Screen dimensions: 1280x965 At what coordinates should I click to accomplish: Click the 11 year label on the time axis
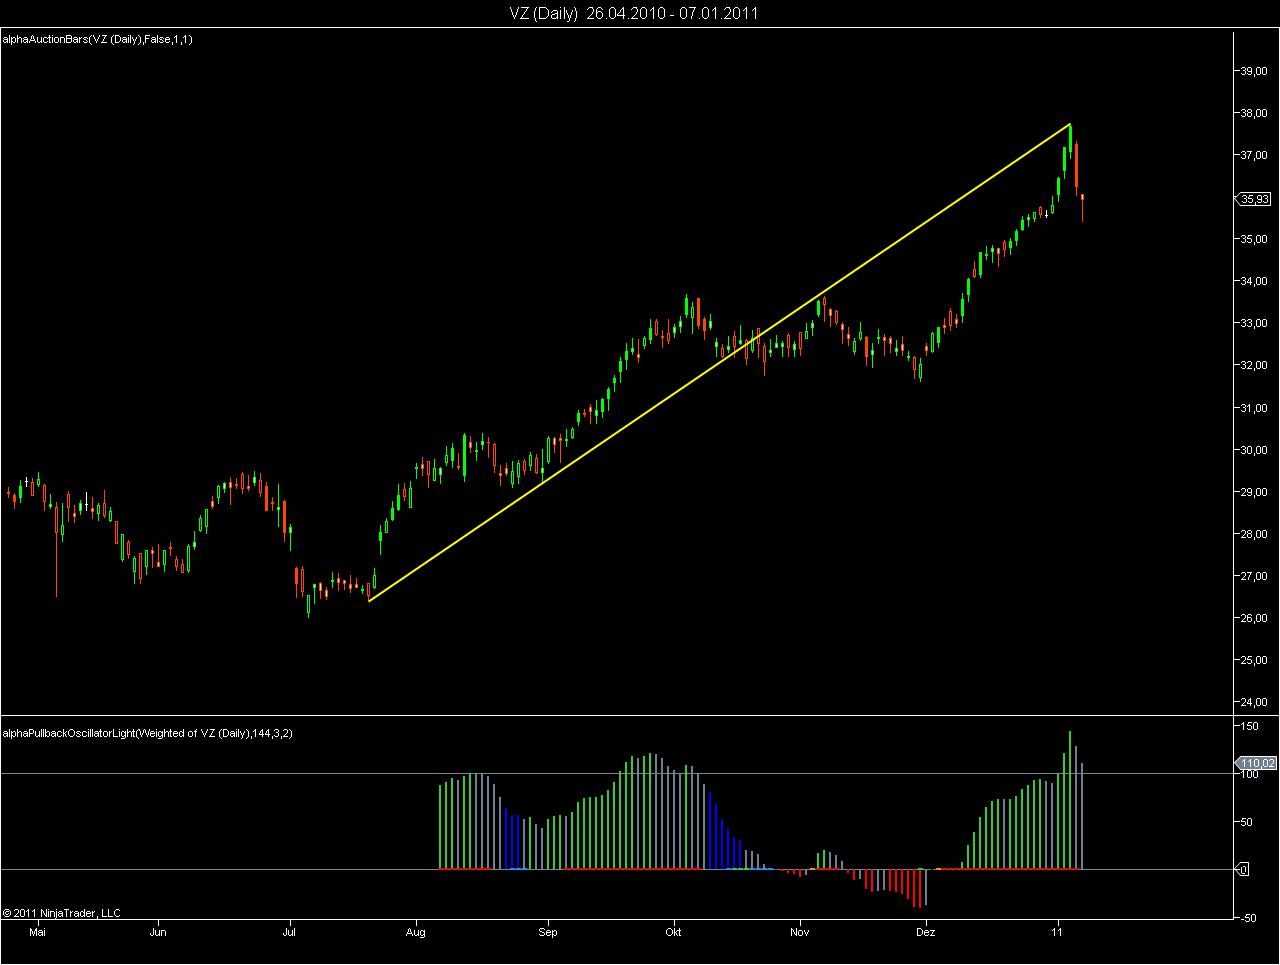[1058, 931]
